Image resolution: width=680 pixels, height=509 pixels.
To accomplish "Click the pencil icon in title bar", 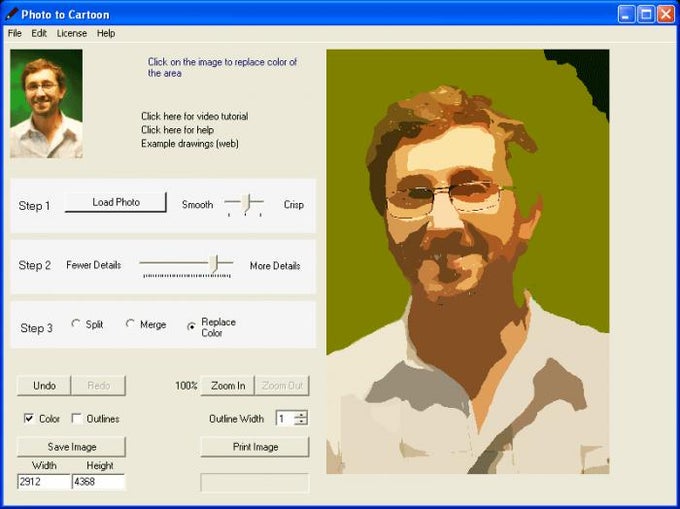I will point(11,14).
